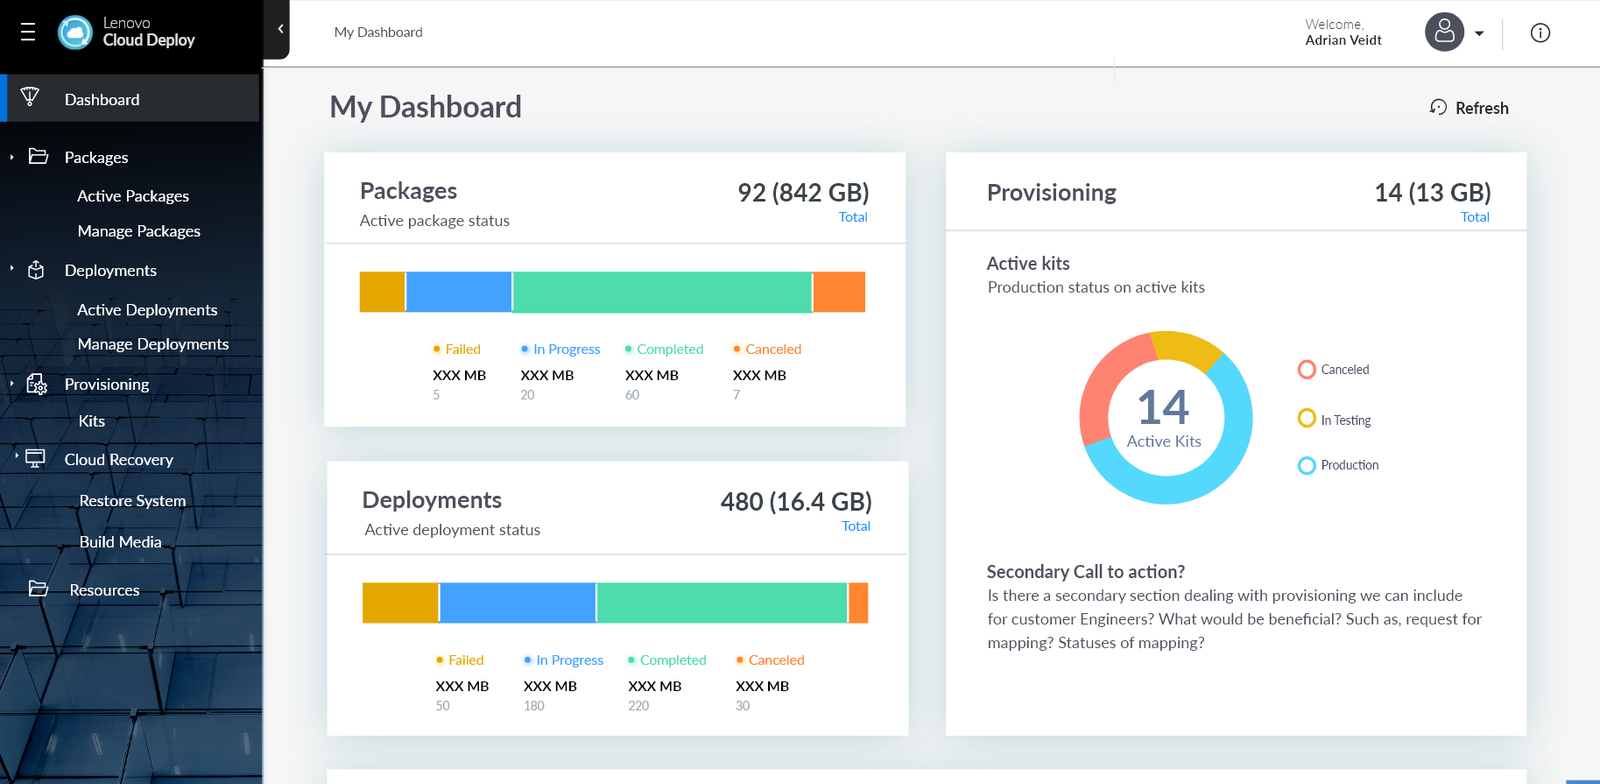Open Manage Deployments from the sidebar
Viewport: 1600px width, 784px height.
coord(153,344)
